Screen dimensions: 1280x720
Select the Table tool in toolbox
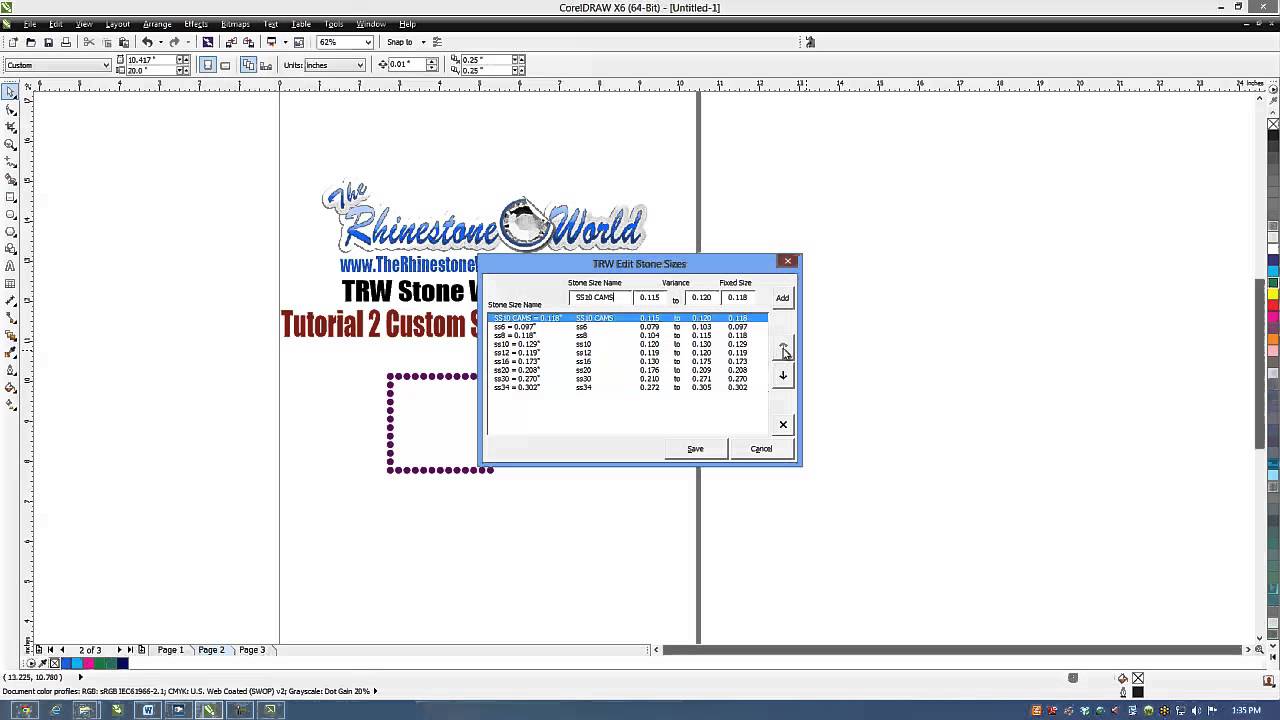click(x=10, y=284)
